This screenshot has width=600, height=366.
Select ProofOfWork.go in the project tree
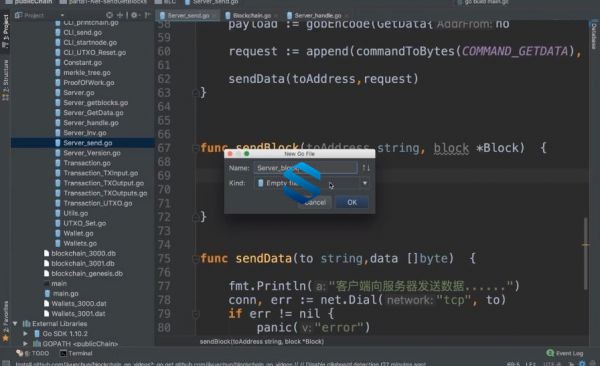(88, 83)
